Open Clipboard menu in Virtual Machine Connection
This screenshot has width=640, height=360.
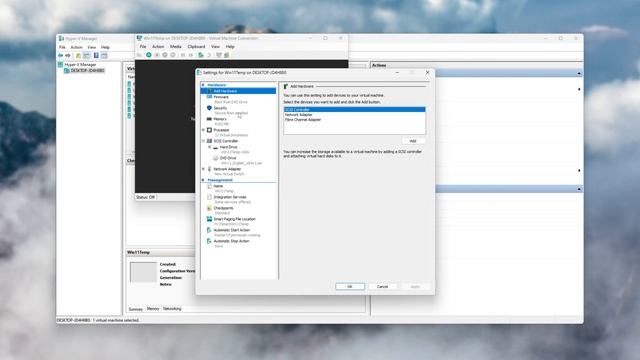point(196,47)
